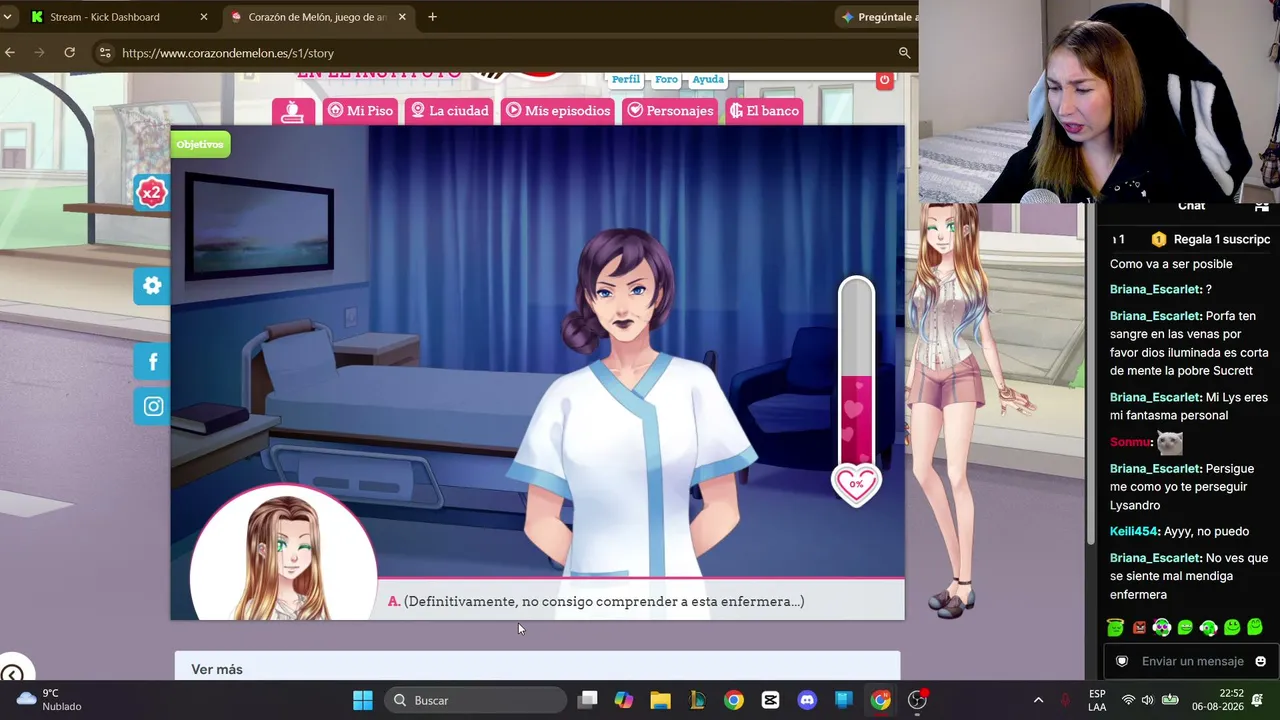This screenshot has height=720, width=1280.
Task: Open the Ayuda link
Action: pos(708,79)
